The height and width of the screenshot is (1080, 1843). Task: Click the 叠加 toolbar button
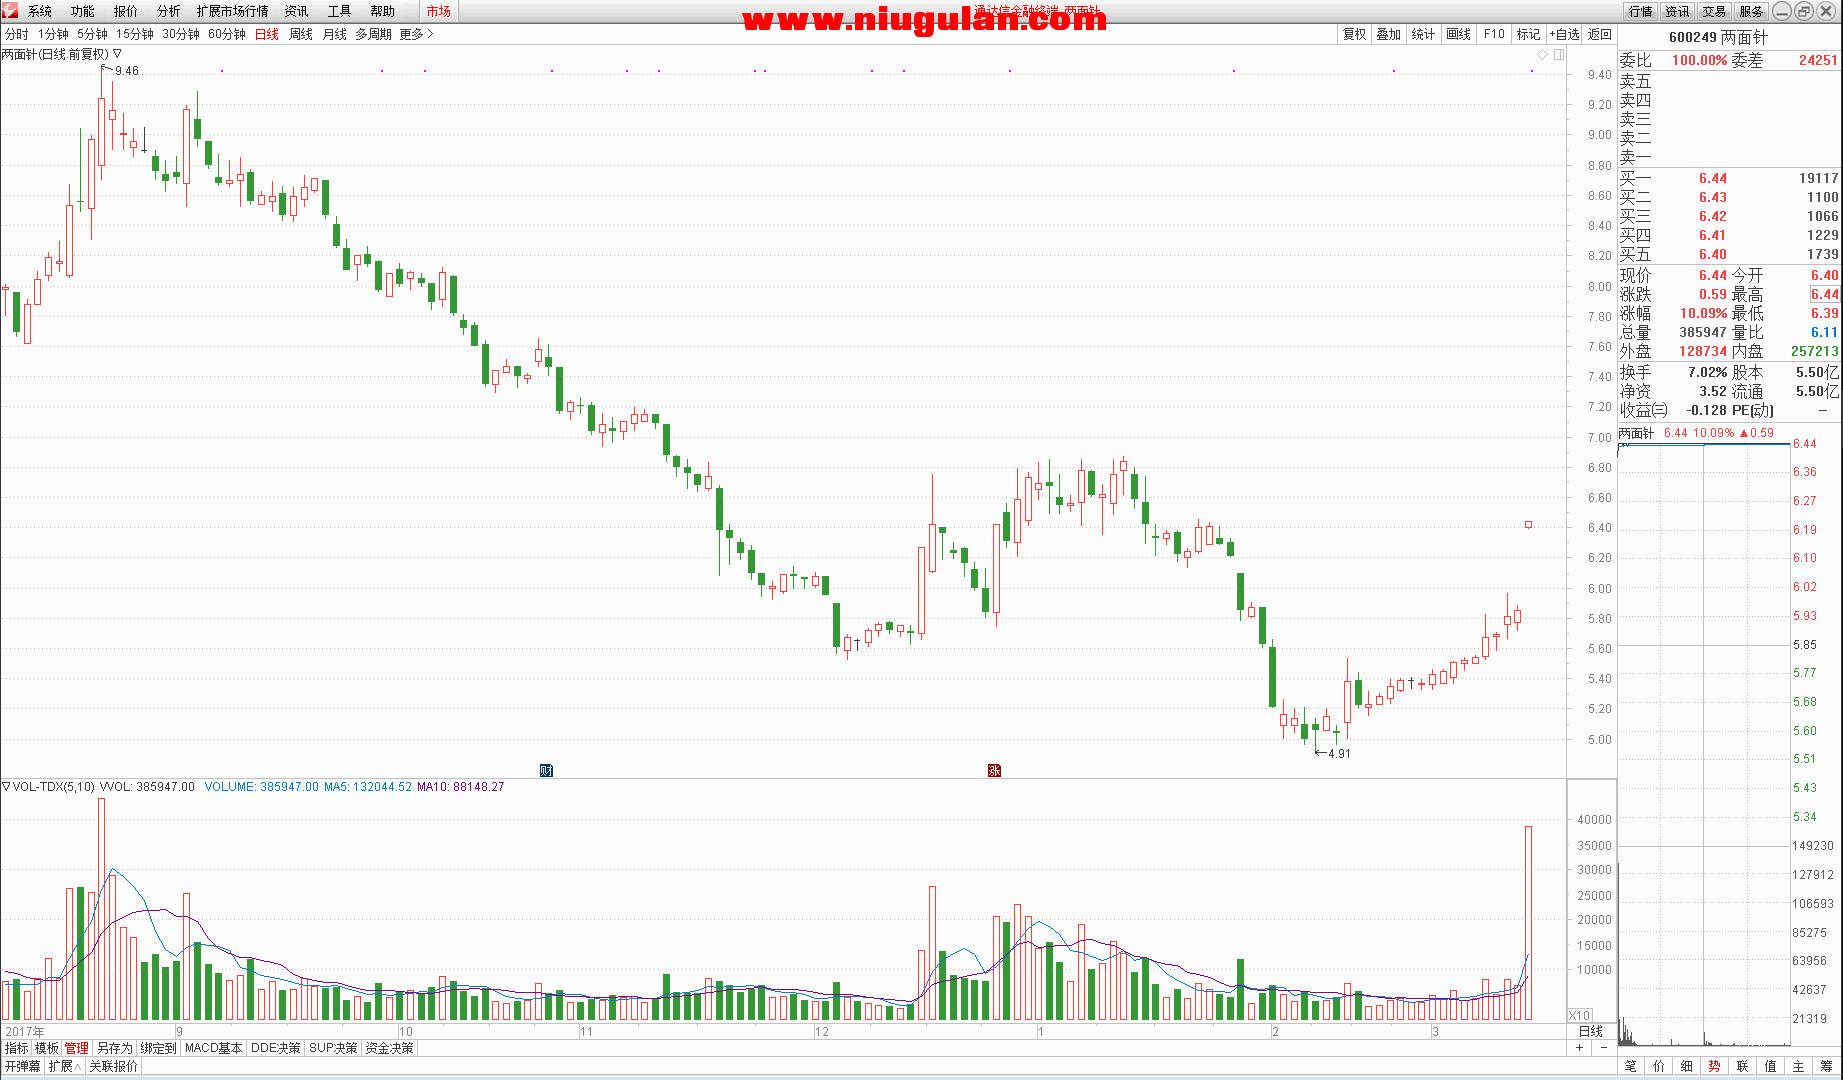pos(1389,34)
